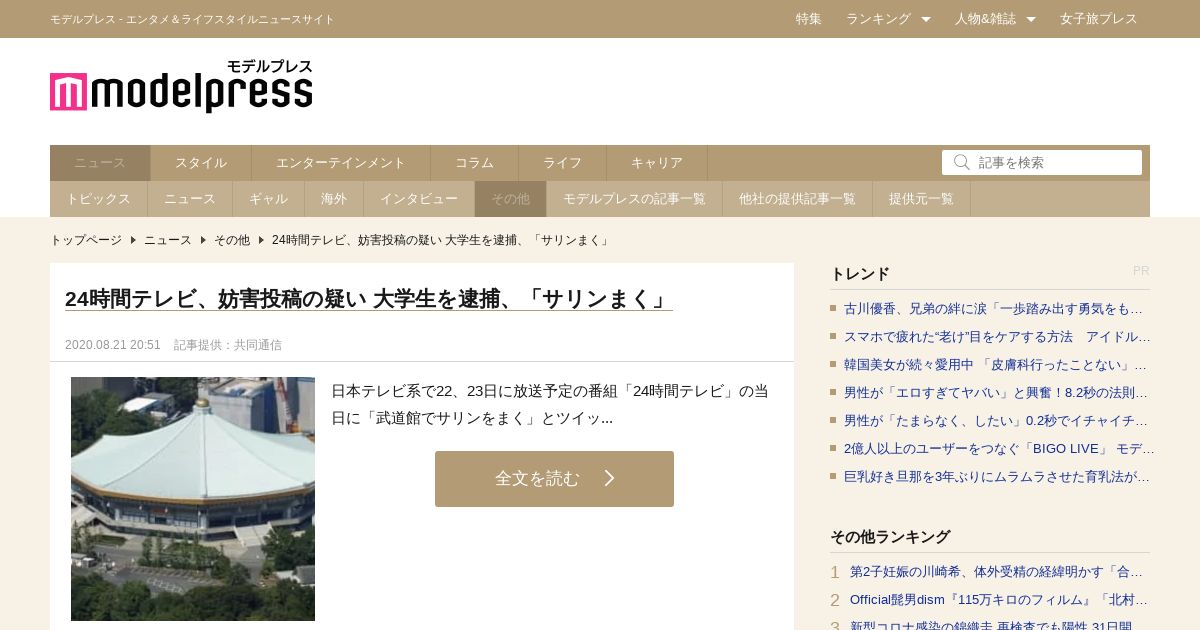Open the コラム tab
The height and width of the screenshot is (630, 1200).
pos(475,163)
